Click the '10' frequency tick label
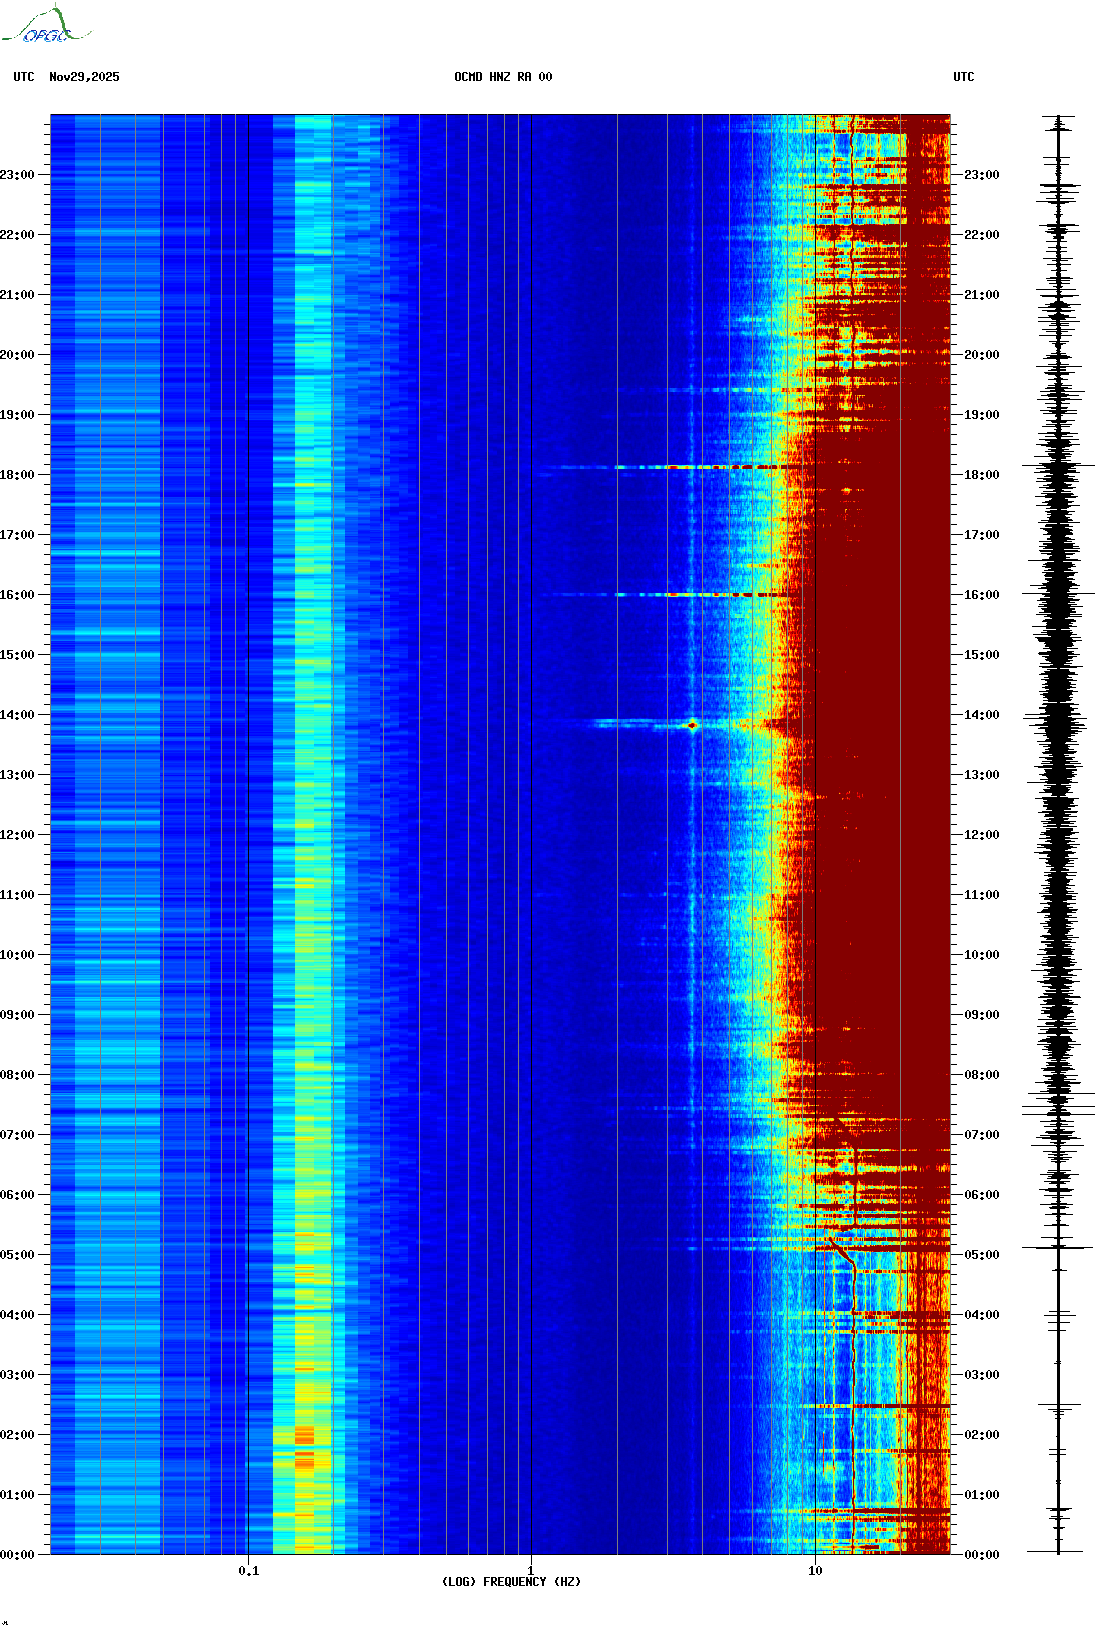 click(x=815, y=1571)
